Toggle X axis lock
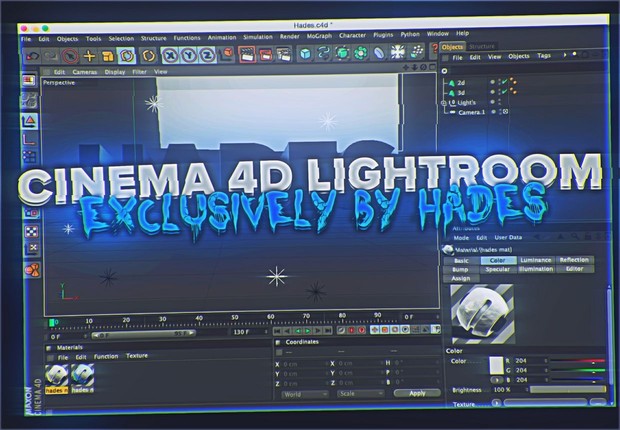620x430 pixels. 170,55
